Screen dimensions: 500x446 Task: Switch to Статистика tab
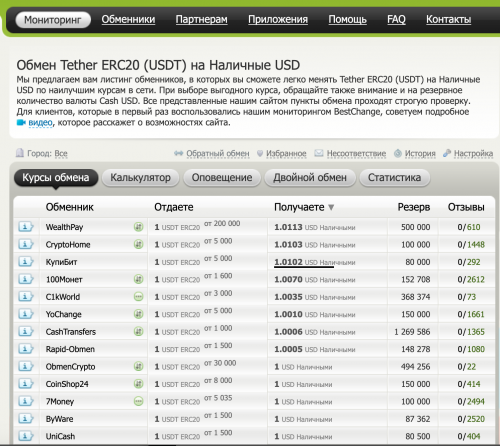point(394,177)
